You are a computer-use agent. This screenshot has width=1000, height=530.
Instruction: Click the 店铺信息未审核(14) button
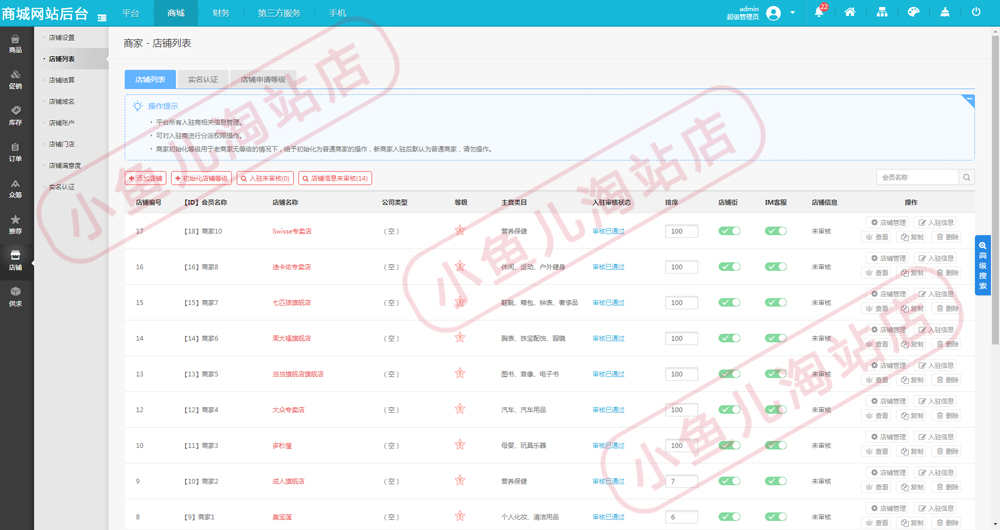click(x=335, y=178)
